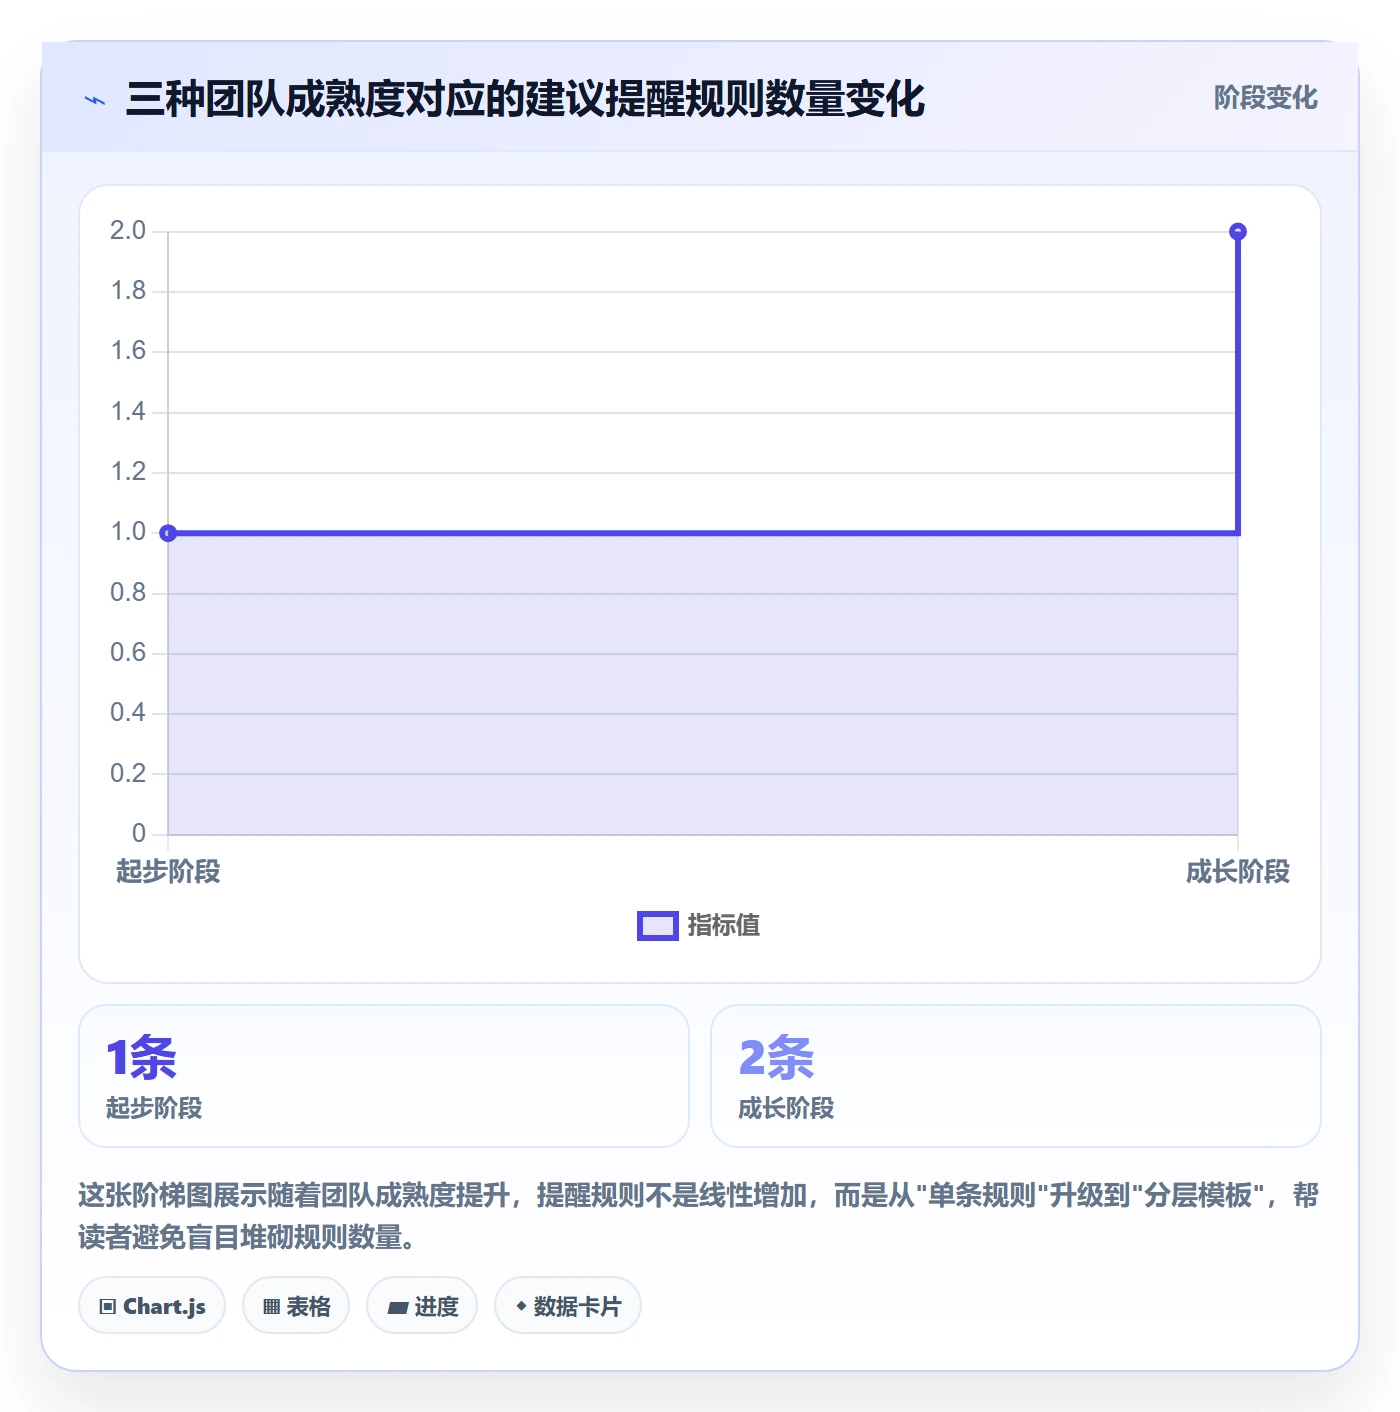The image size is (1400, 1412).
Task: Click the chart title about 提醒规则数量变化
Action: click(525, 99)
